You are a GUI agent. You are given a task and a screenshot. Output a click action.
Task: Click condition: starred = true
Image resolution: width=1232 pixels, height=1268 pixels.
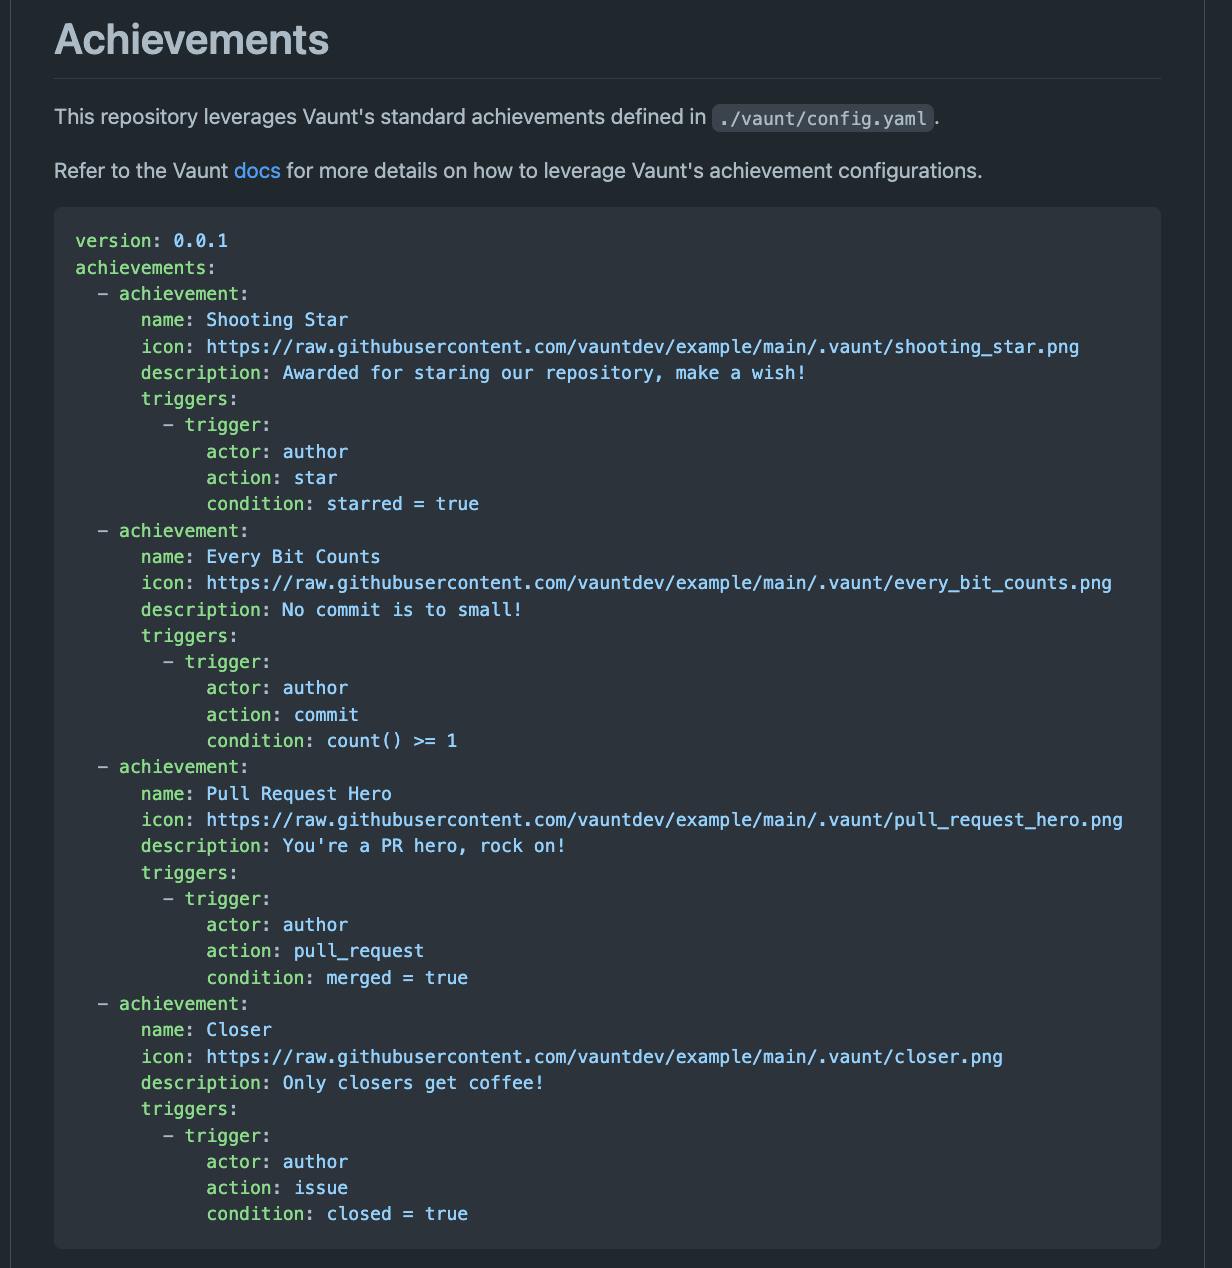[x=343, y=504]
